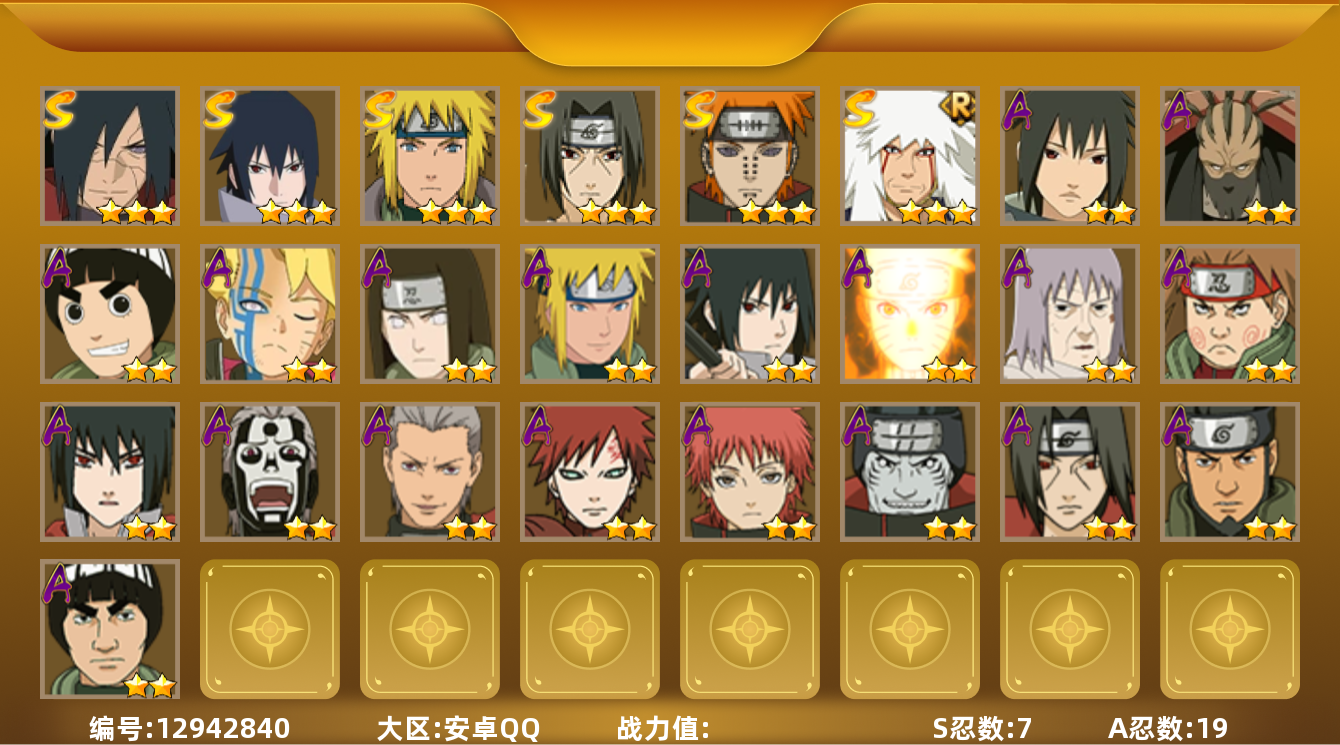The height and width of the screenshot is (745, 1340).
Task: Choose the Might Guy portrait in the bottom row
Action: click(x=110, y=629)
